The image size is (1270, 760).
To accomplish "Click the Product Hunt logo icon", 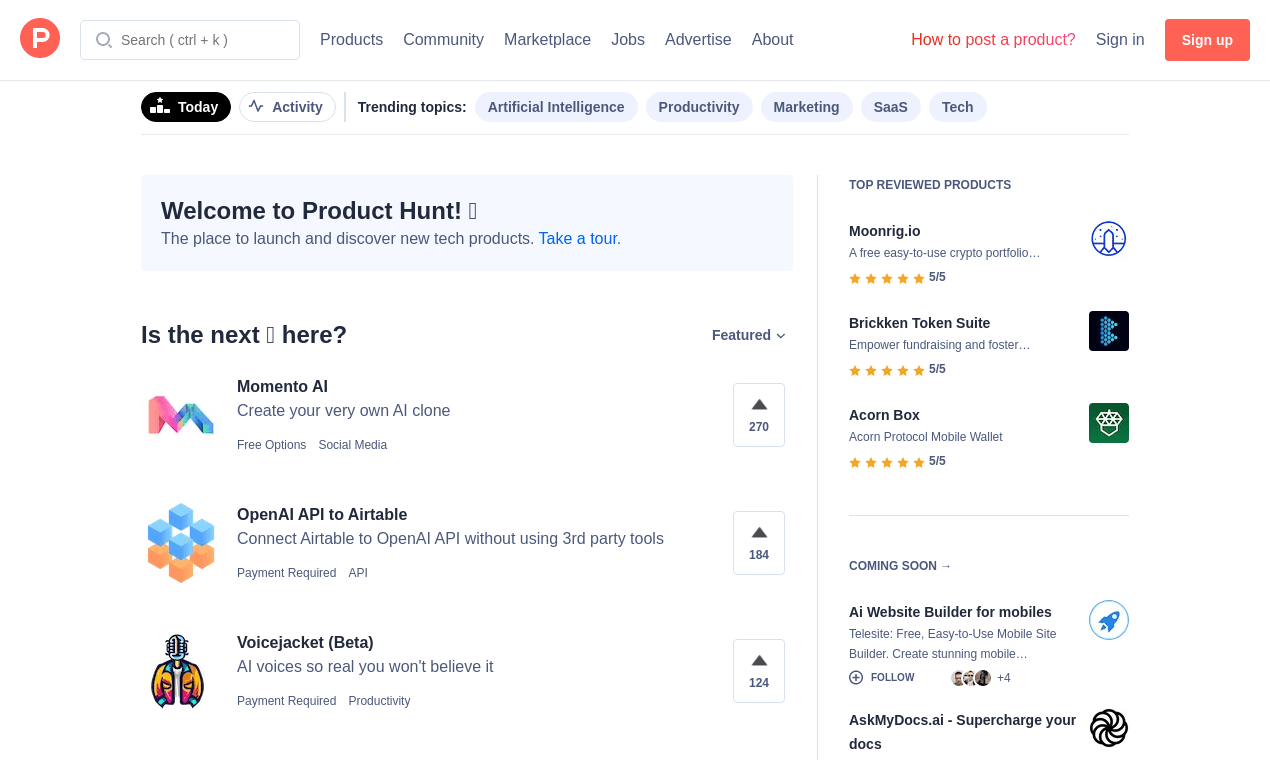I will coord(40,39).
